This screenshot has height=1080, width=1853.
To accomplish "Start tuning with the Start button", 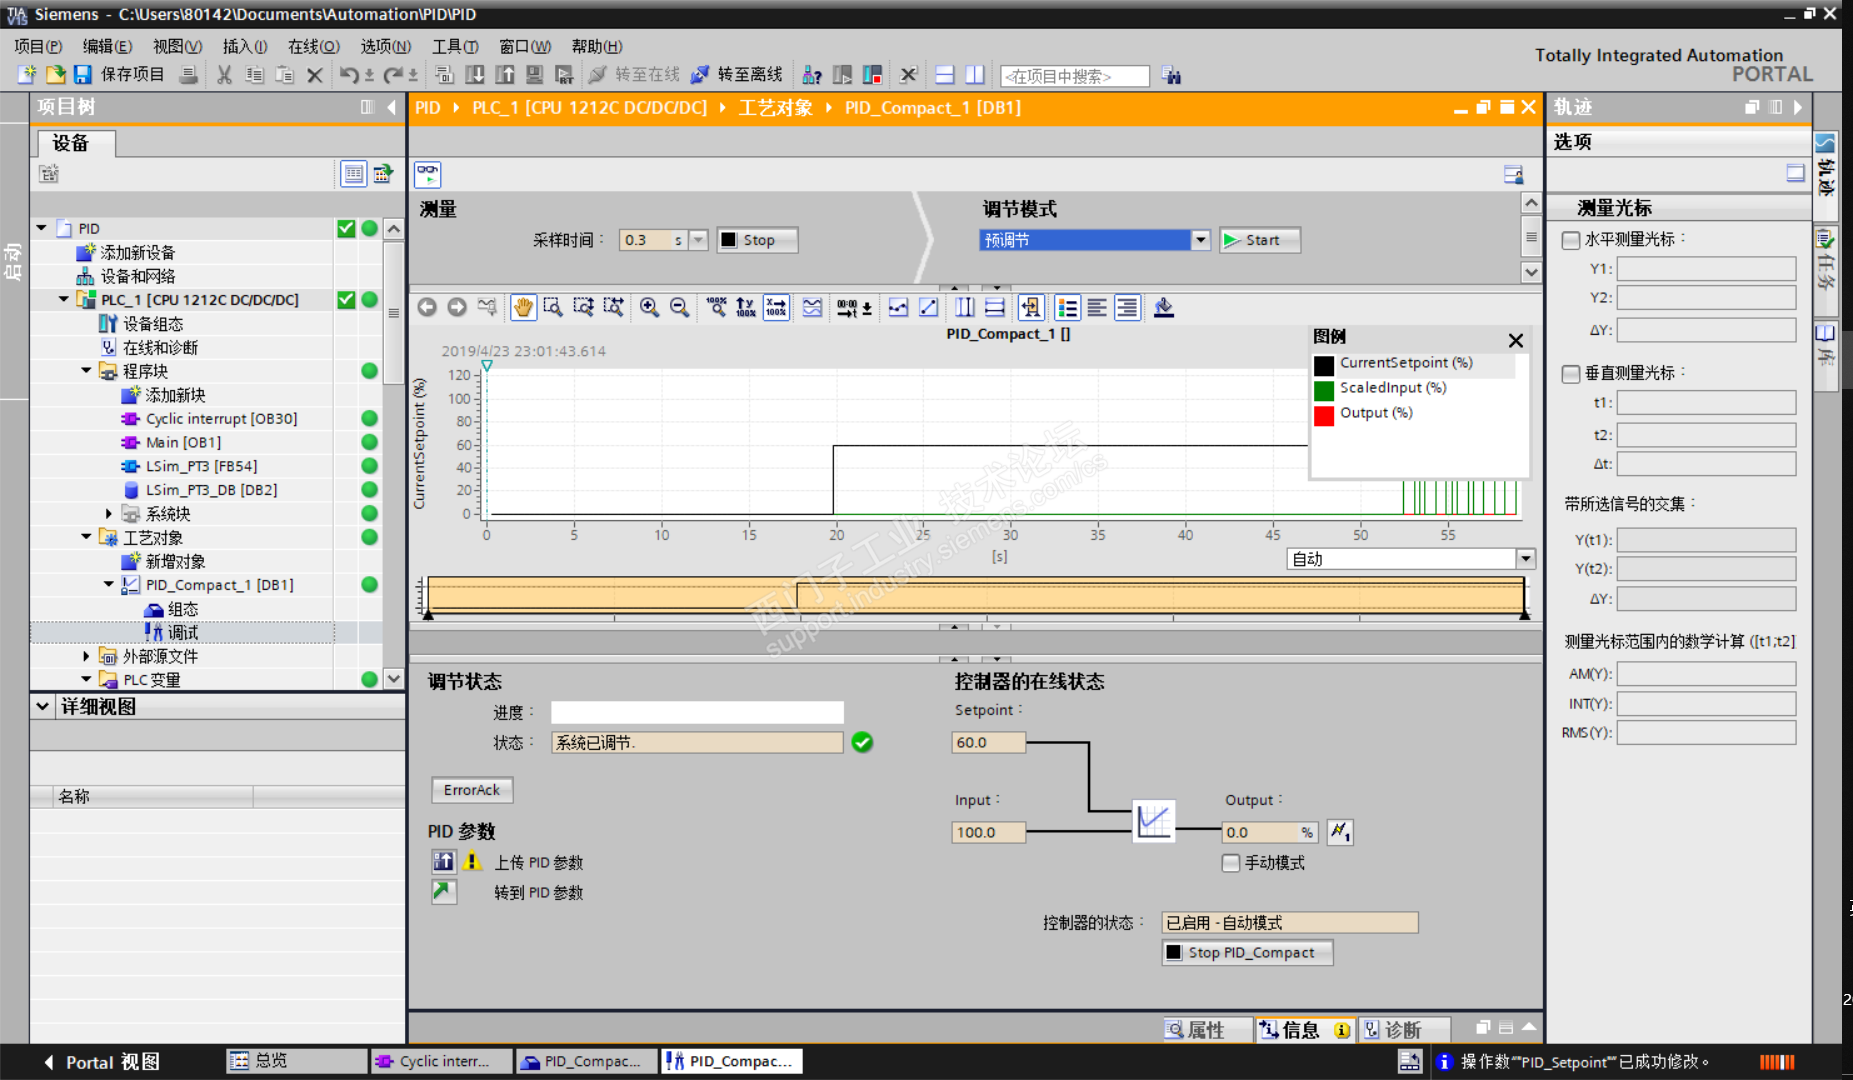I will point(1259,240).
